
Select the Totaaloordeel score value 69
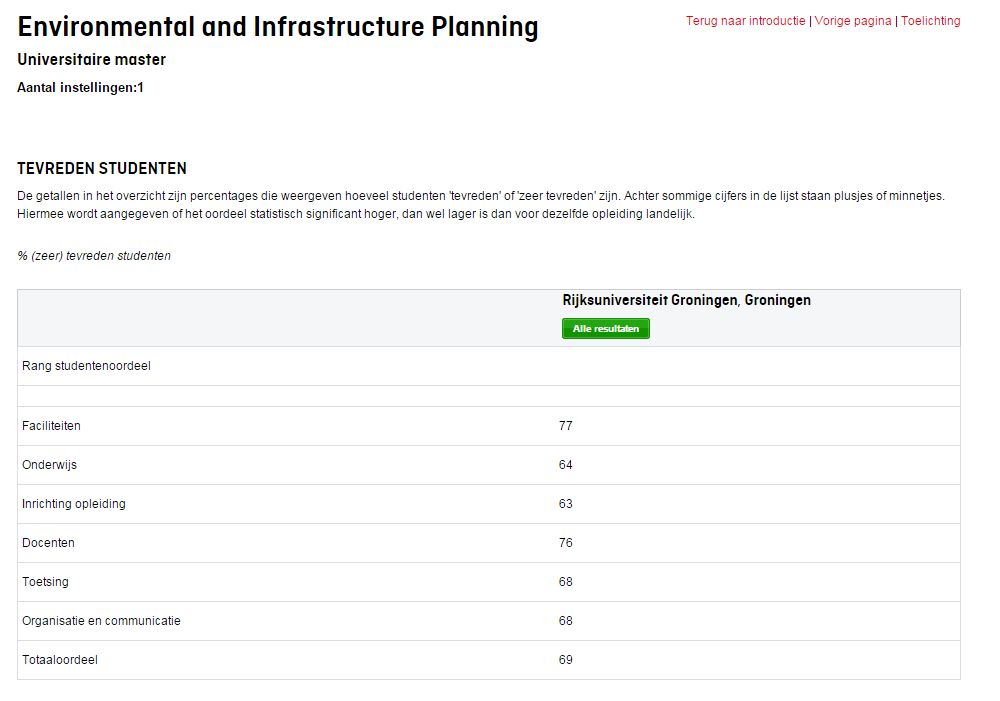pos(566,660)
